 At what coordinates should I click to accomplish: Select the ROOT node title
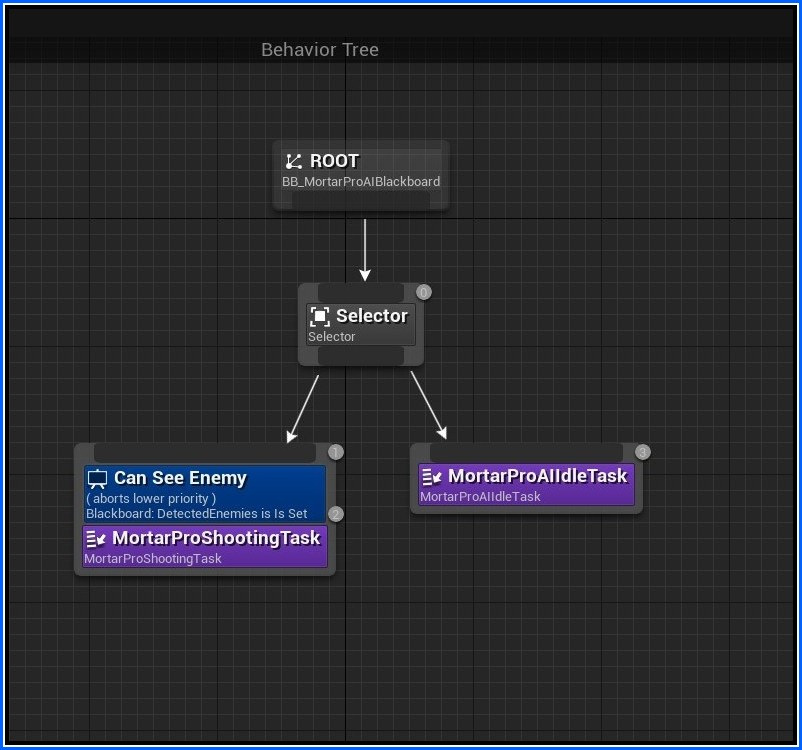click(335, 161)
